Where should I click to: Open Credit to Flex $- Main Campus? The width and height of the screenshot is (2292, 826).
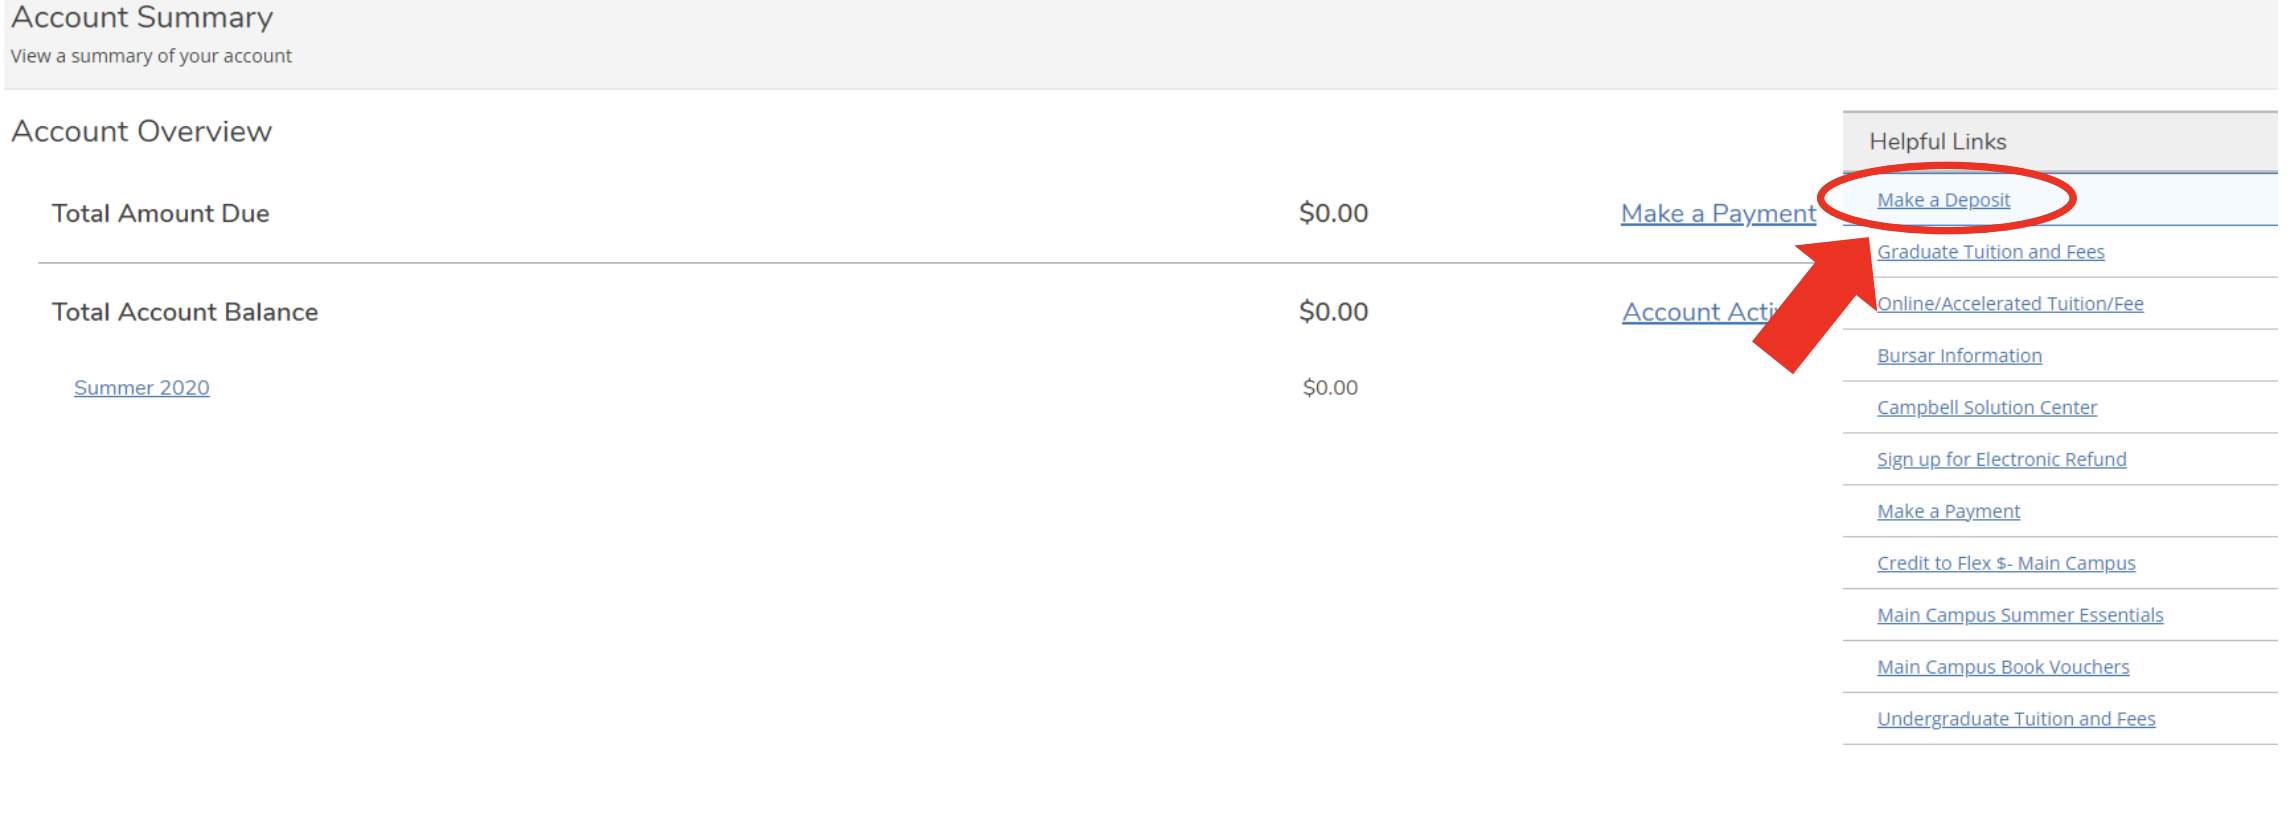[2005, 562]
